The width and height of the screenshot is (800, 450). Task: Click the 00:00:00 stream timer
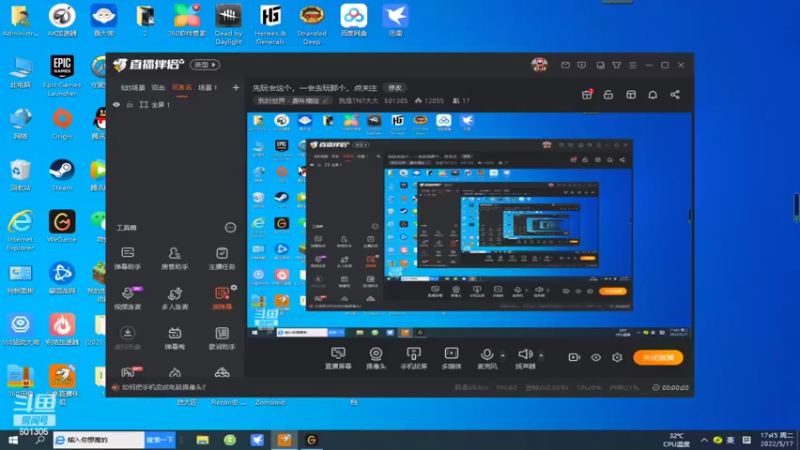pos(675,388)
